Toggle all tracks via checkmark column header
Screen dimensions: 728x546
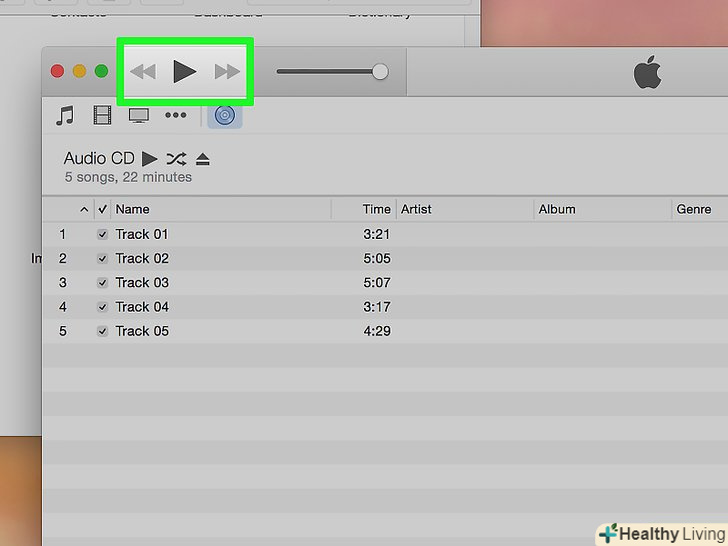(x=103, y=209)
